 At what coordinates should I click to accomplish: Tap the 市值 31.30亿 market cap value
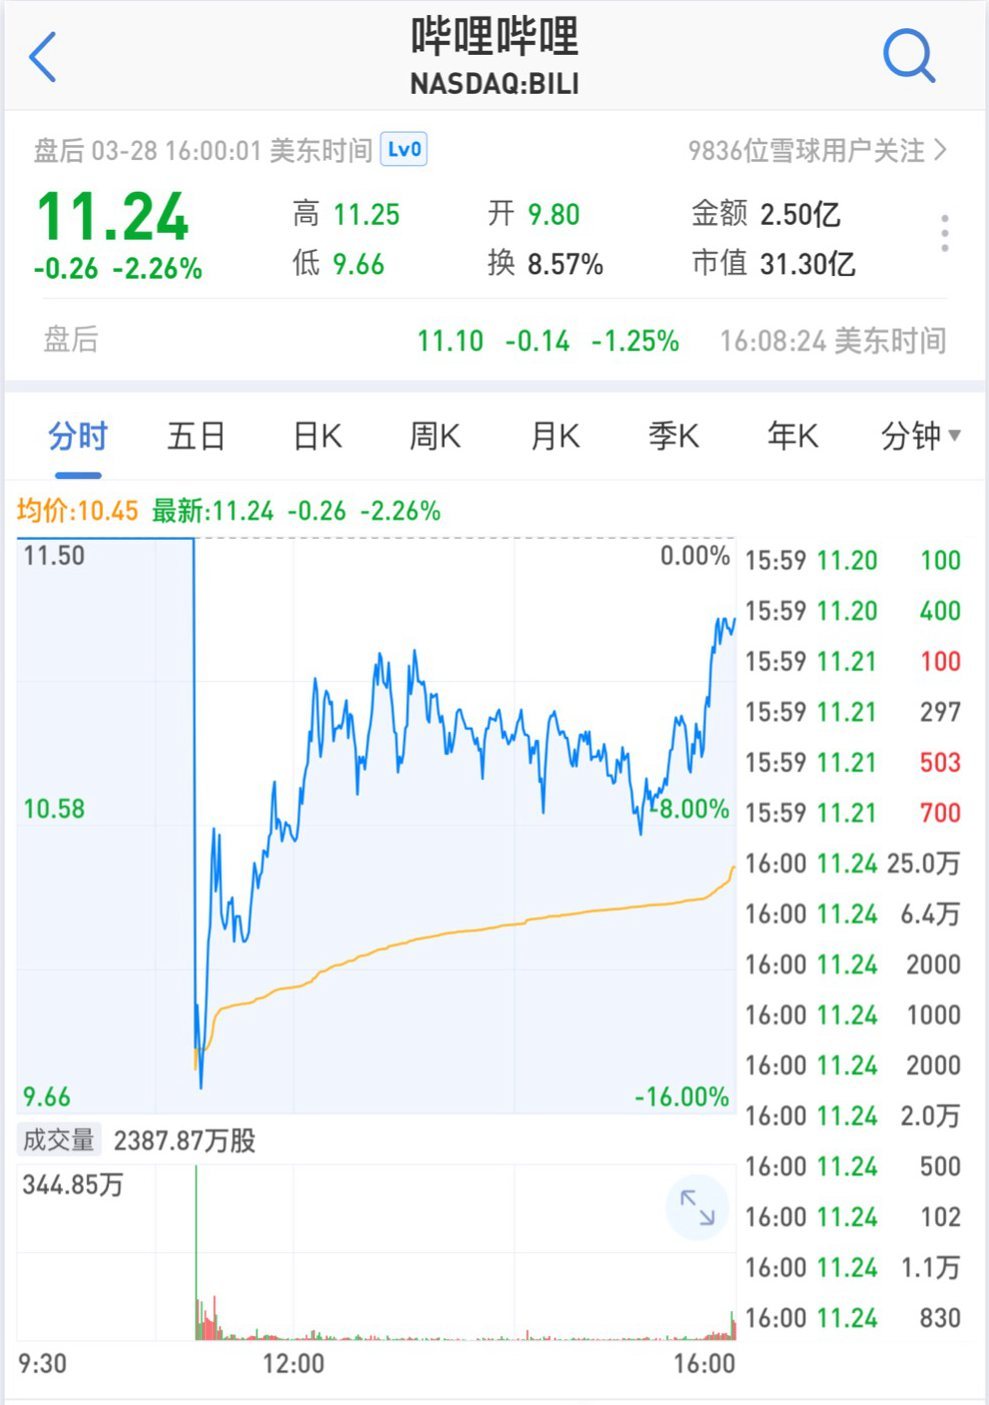(773, 265)
